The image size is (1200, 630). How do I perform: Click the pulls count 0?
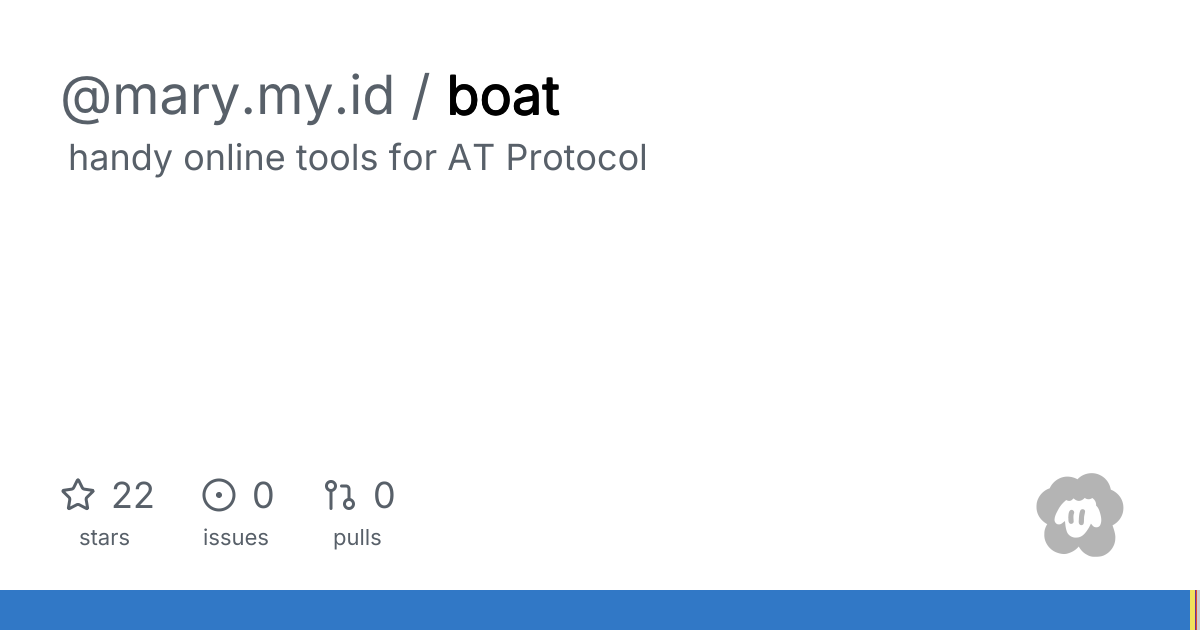pyautogui.click(x=384, y=495)
